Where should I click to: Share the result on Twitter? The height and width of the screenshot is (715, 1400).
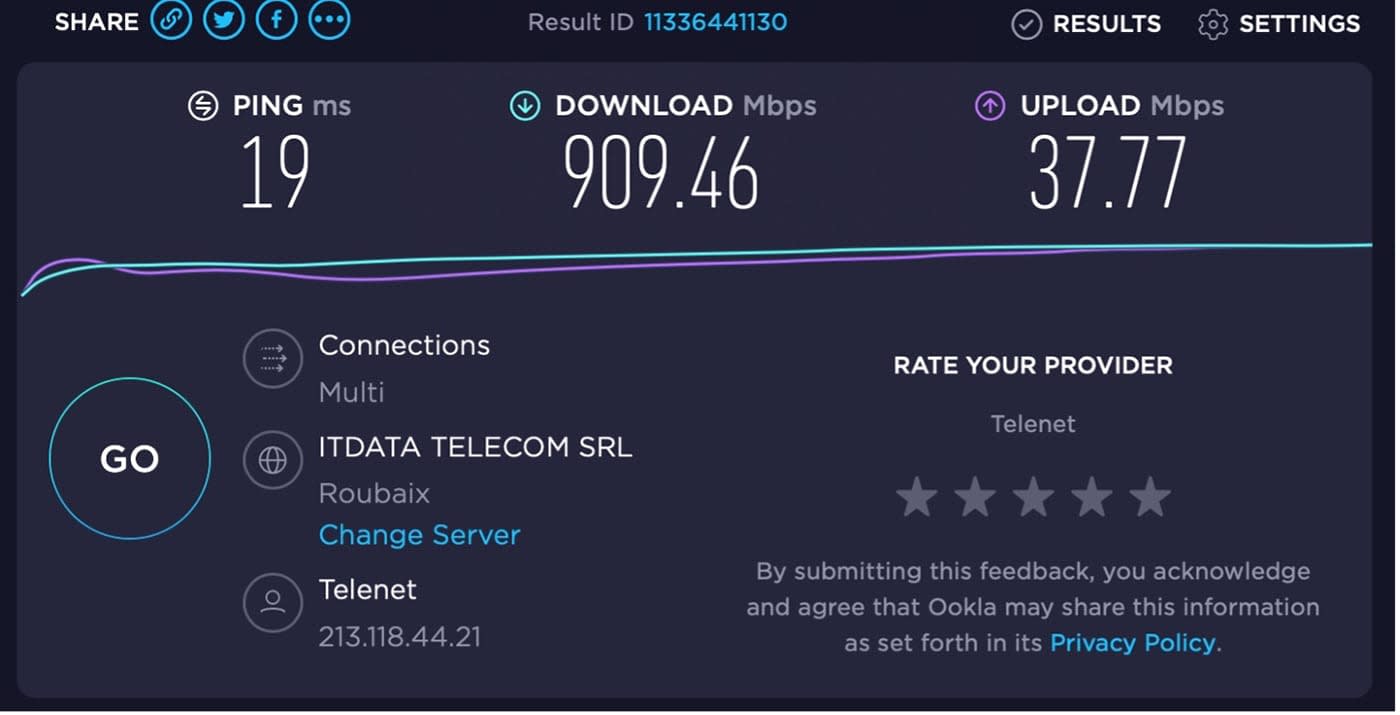point(224,19)
